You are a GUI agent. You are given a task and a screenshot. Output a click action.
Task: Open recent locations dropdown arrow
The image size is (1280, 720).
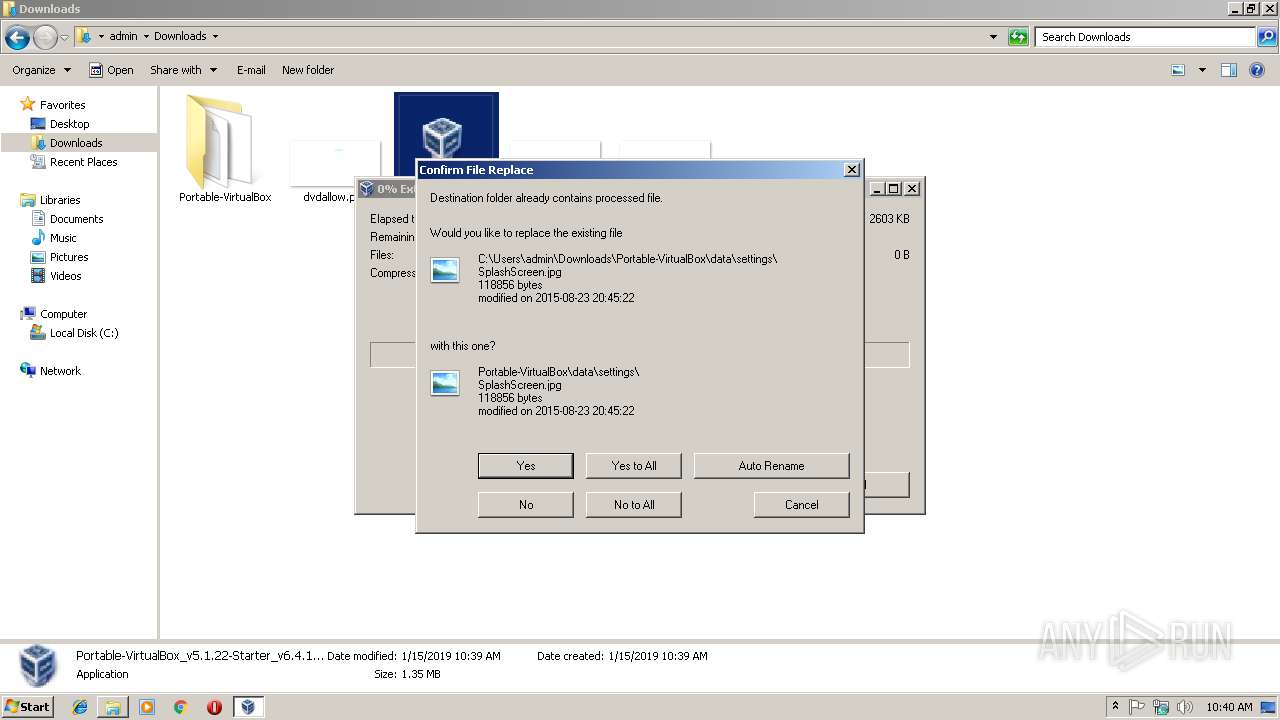[65, 38]
